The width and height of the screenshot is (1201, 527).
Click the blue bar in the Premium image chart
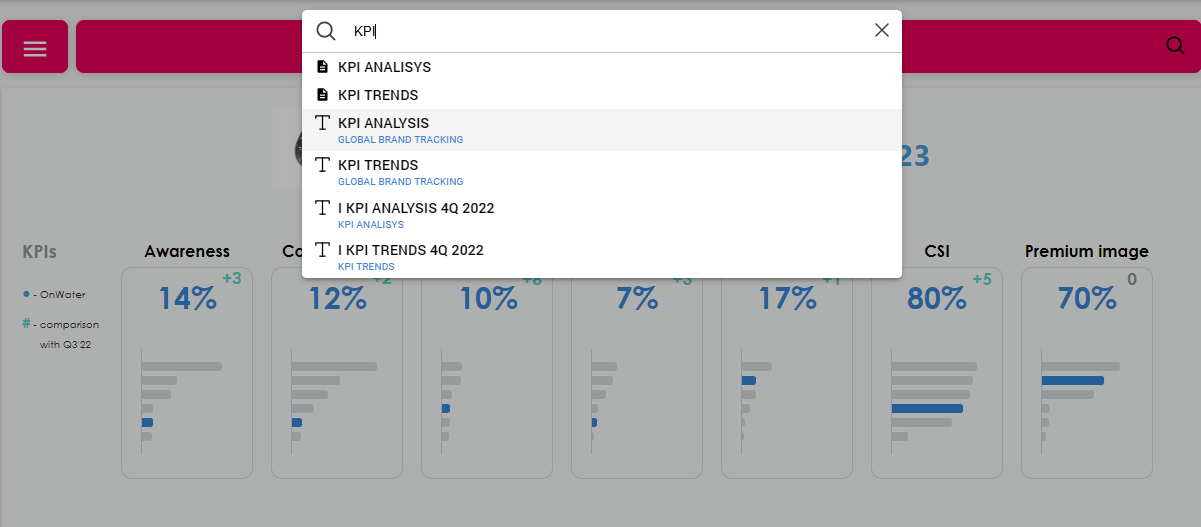tap(1072, 380)
